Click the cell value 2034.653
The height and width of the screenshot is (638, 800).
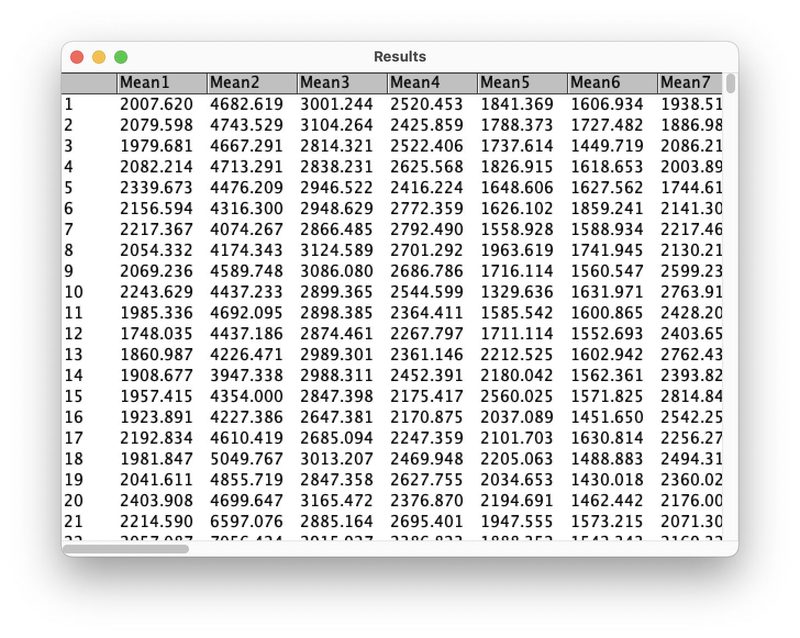(517, 480)
